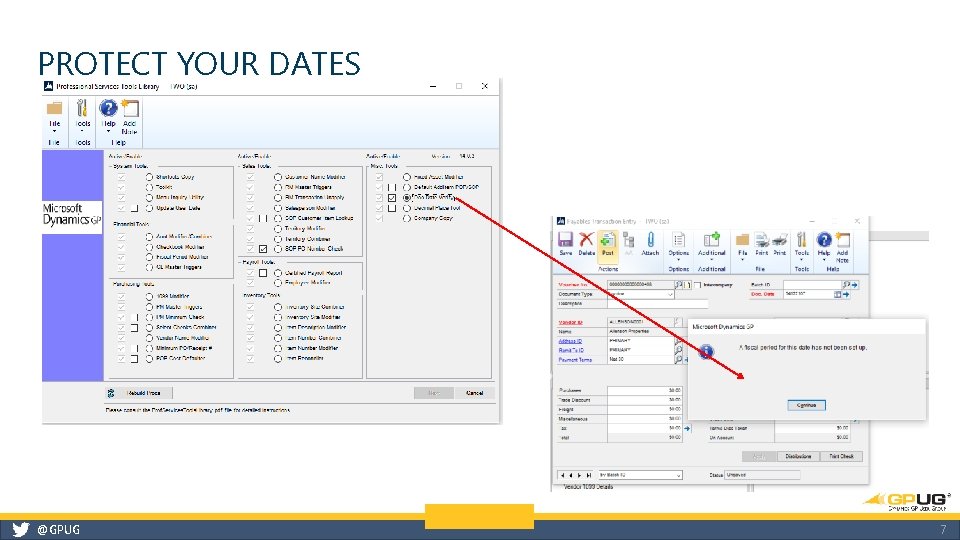Click the Trade Discount amount field
Image resolution: width=960 pixels, height=540 pixels.
pyautogui.click(x=645, y=400)
